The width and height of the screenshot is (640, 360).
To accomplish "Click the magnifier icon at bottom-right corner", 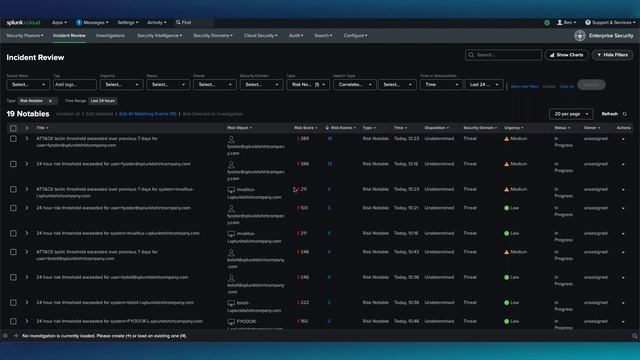I will (634, 336).
